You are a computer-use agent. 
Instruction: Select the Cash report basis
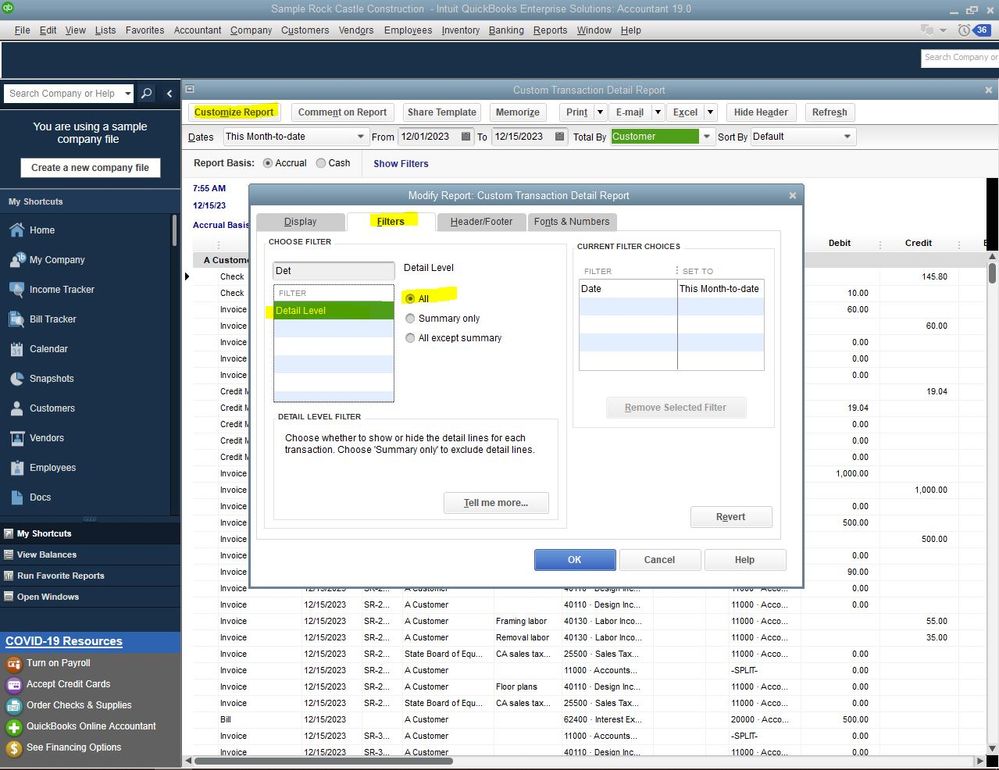tap(320, 163)
